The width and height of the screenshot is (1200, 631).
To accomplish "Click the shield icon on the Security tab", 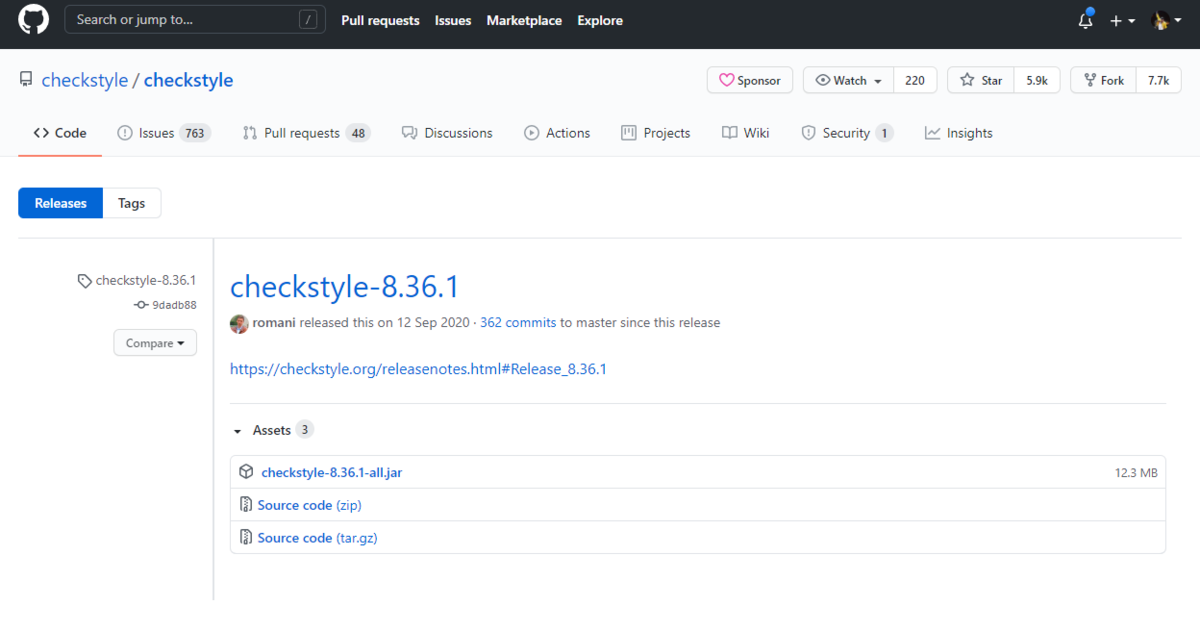I will [807, 132].
